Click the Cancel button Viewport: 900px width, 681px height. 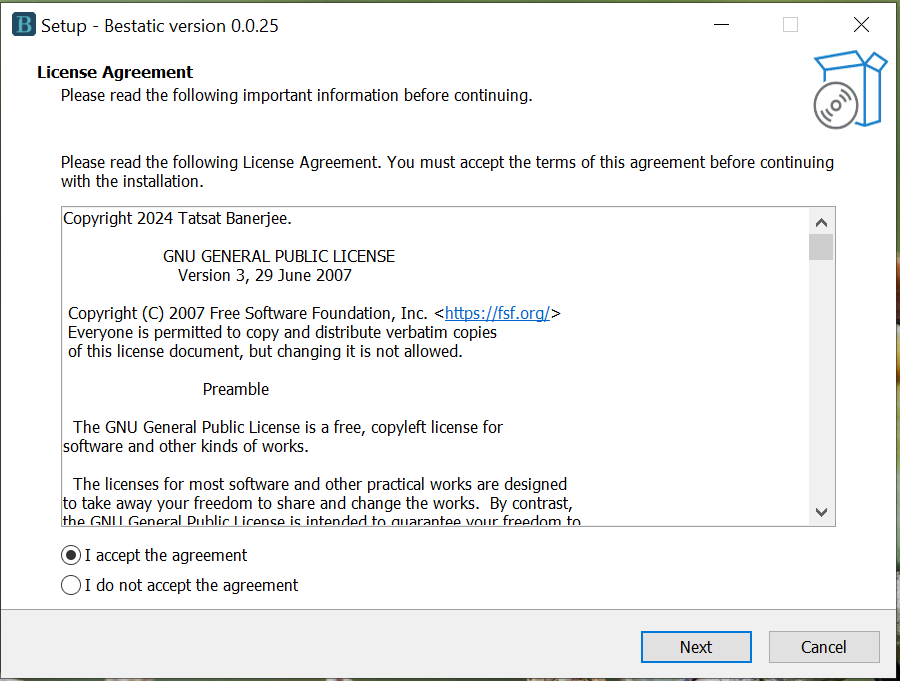click(824, 647)
